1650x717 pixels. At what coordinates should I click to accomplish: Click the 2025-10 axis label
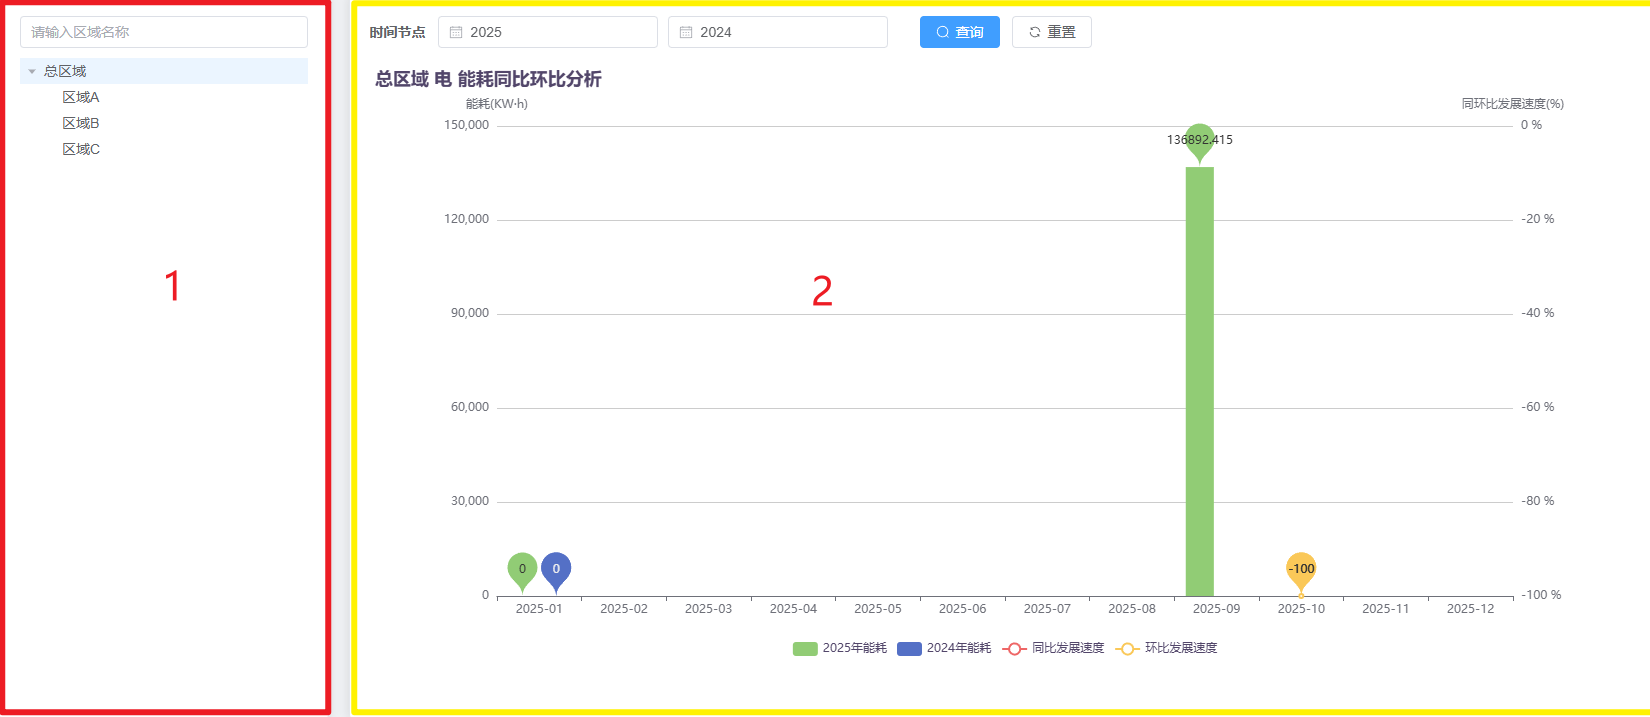pos(1301,608)
